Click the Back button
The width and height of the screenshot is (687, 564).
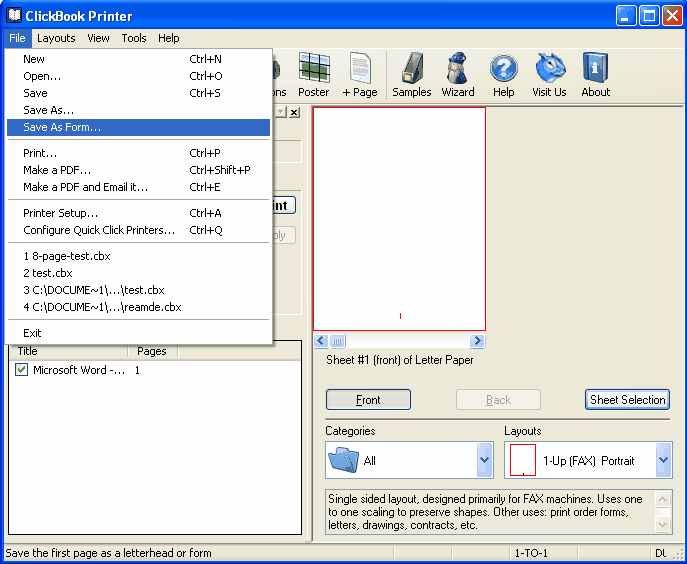(x=498, y=400)
